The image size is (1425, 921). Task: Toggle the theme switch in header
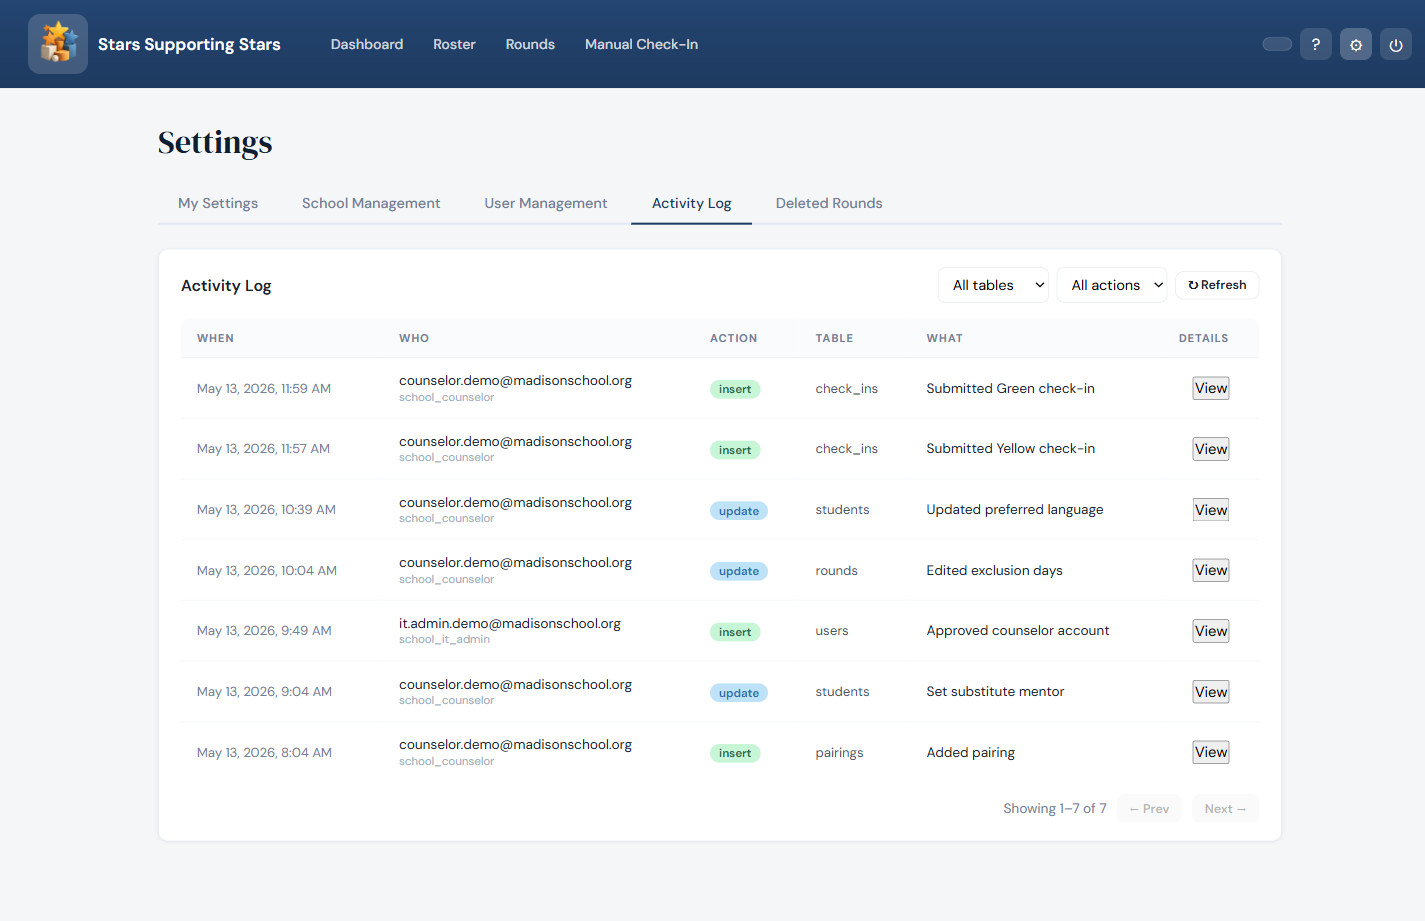tap(1277, 44)
